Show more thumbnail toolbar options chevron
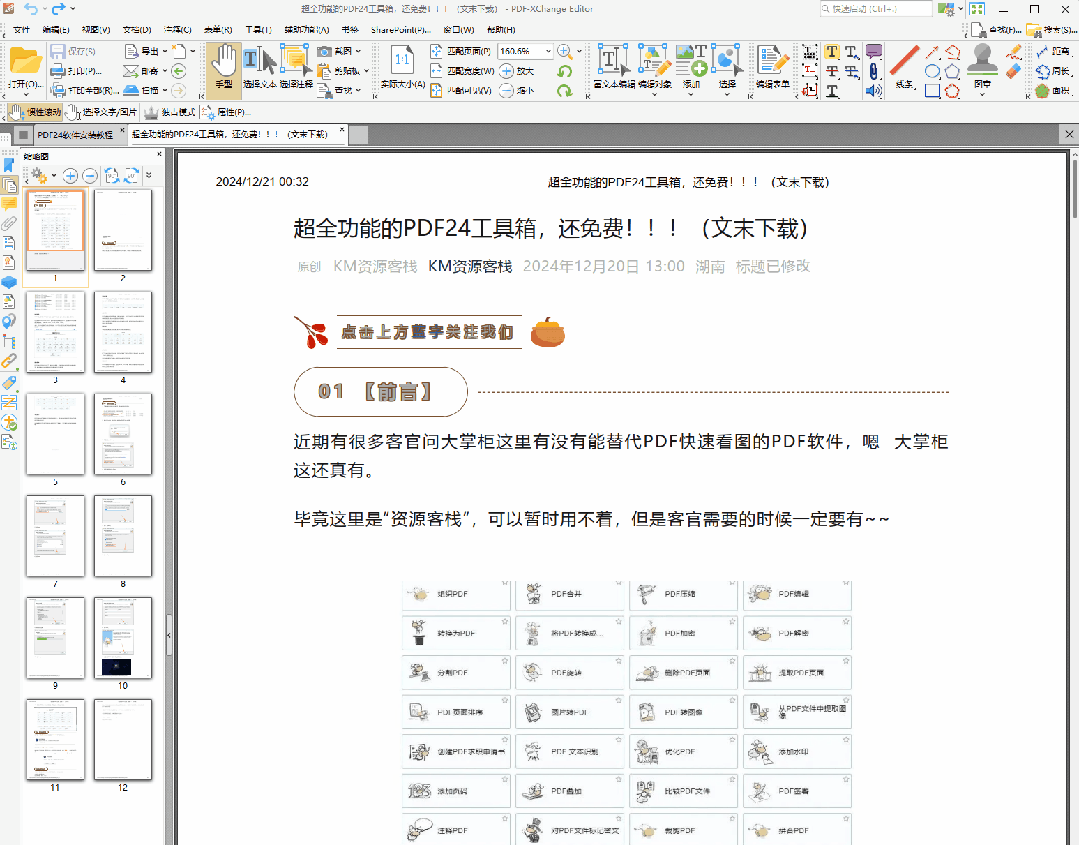The image size is (1079, 845). [149, 176]
